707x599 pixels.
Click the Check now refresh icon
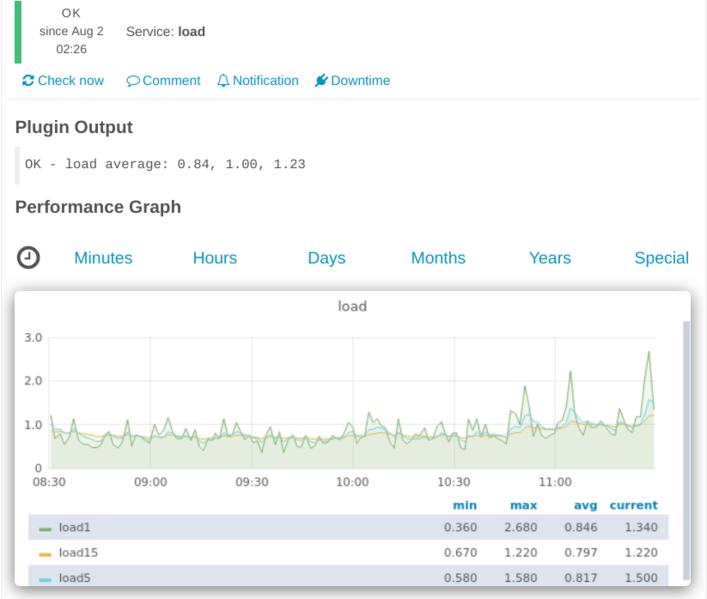28,81
